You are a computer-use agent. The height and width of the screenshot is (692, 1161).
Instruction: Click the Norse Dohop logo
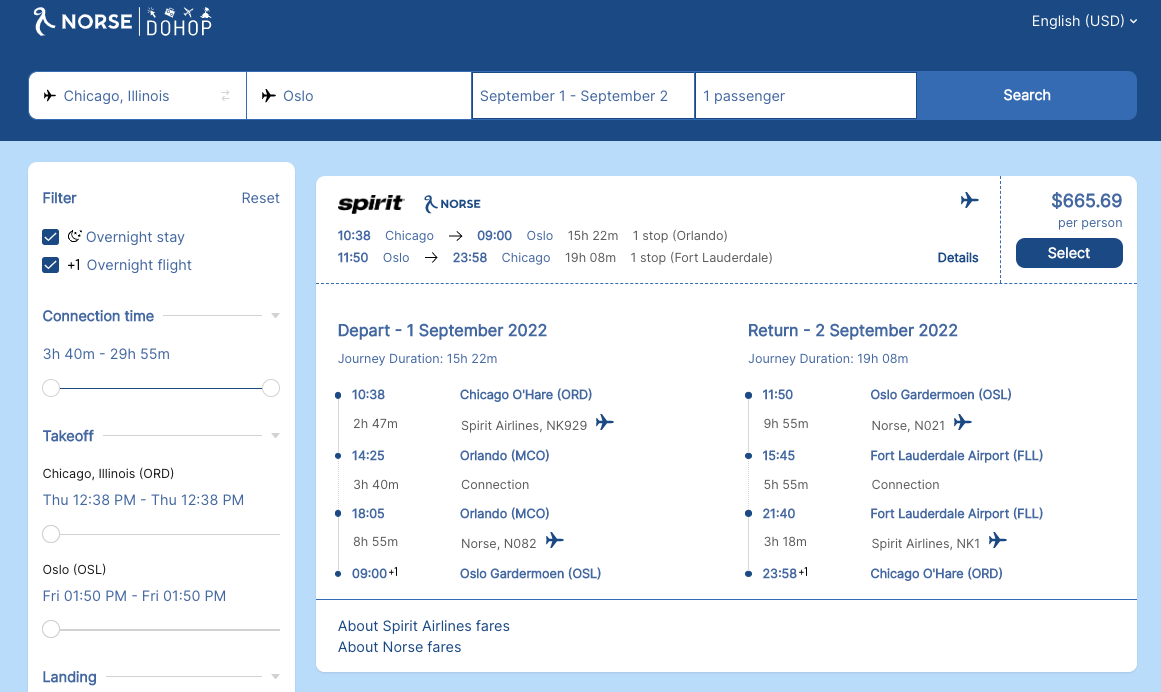122,21
